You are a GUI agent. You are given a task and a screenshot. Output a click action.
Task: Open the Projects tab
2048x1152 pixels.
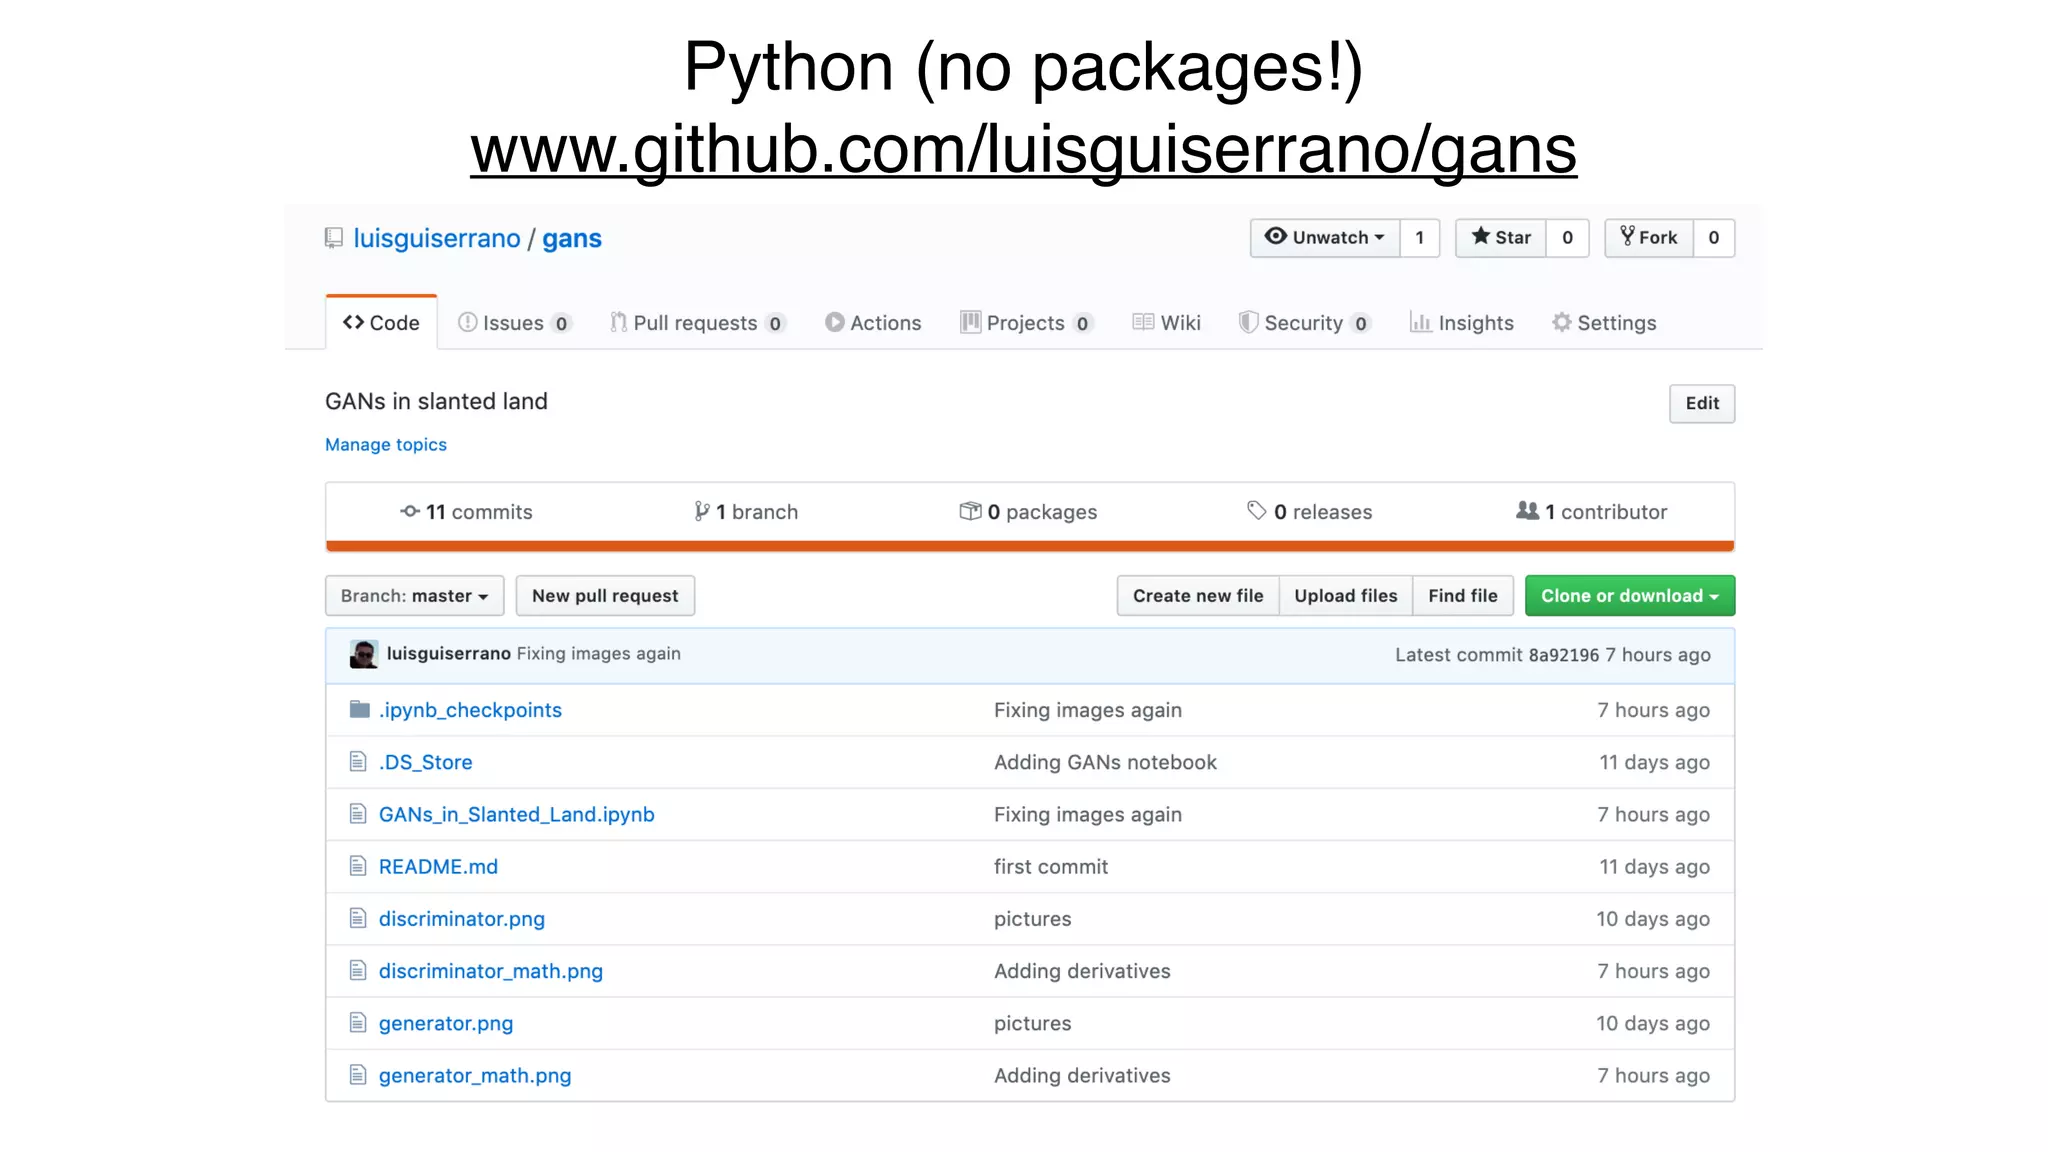coord(1027,323)
